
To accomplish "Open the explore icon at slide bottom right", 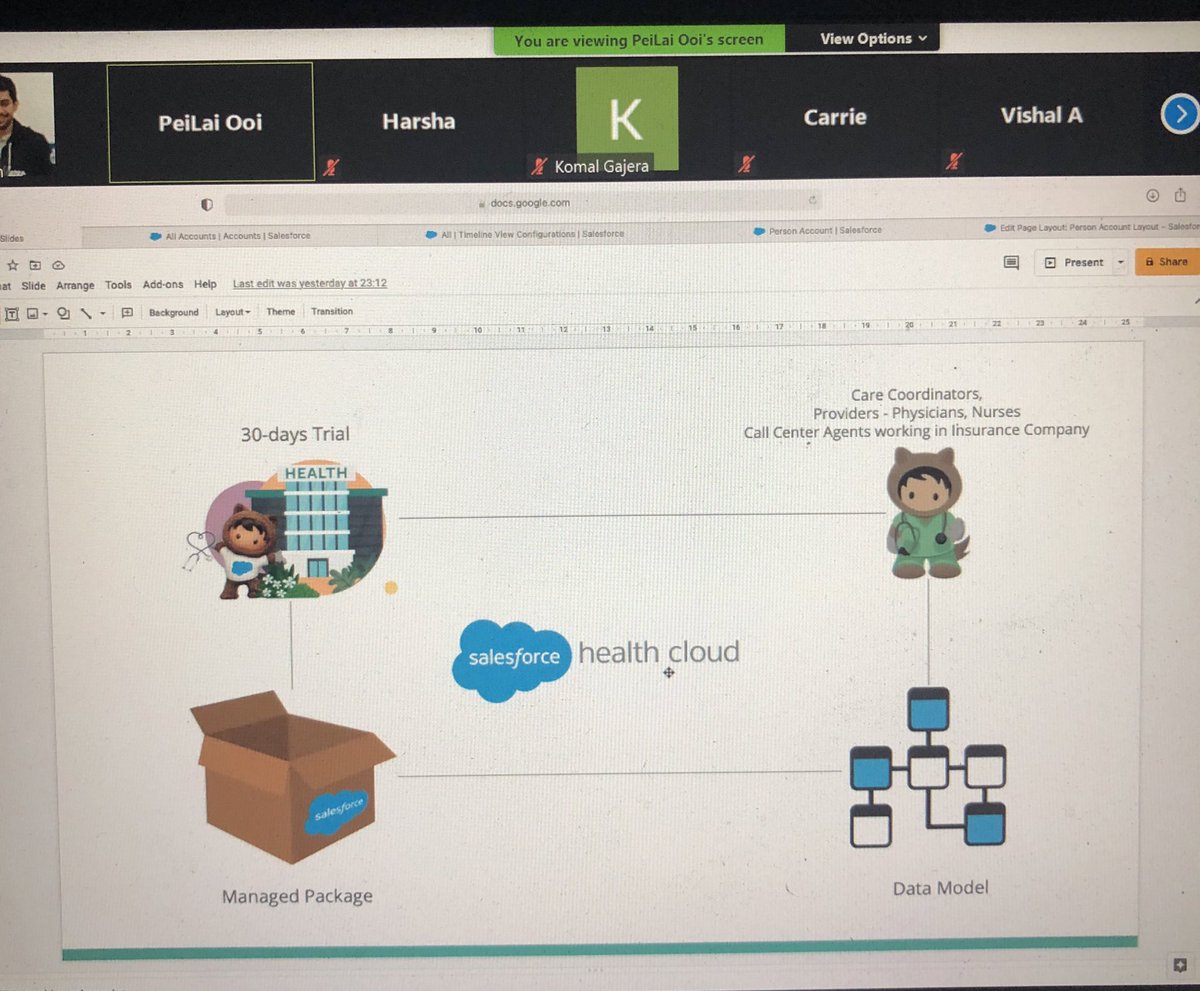I will click(x=1178, y=964).
